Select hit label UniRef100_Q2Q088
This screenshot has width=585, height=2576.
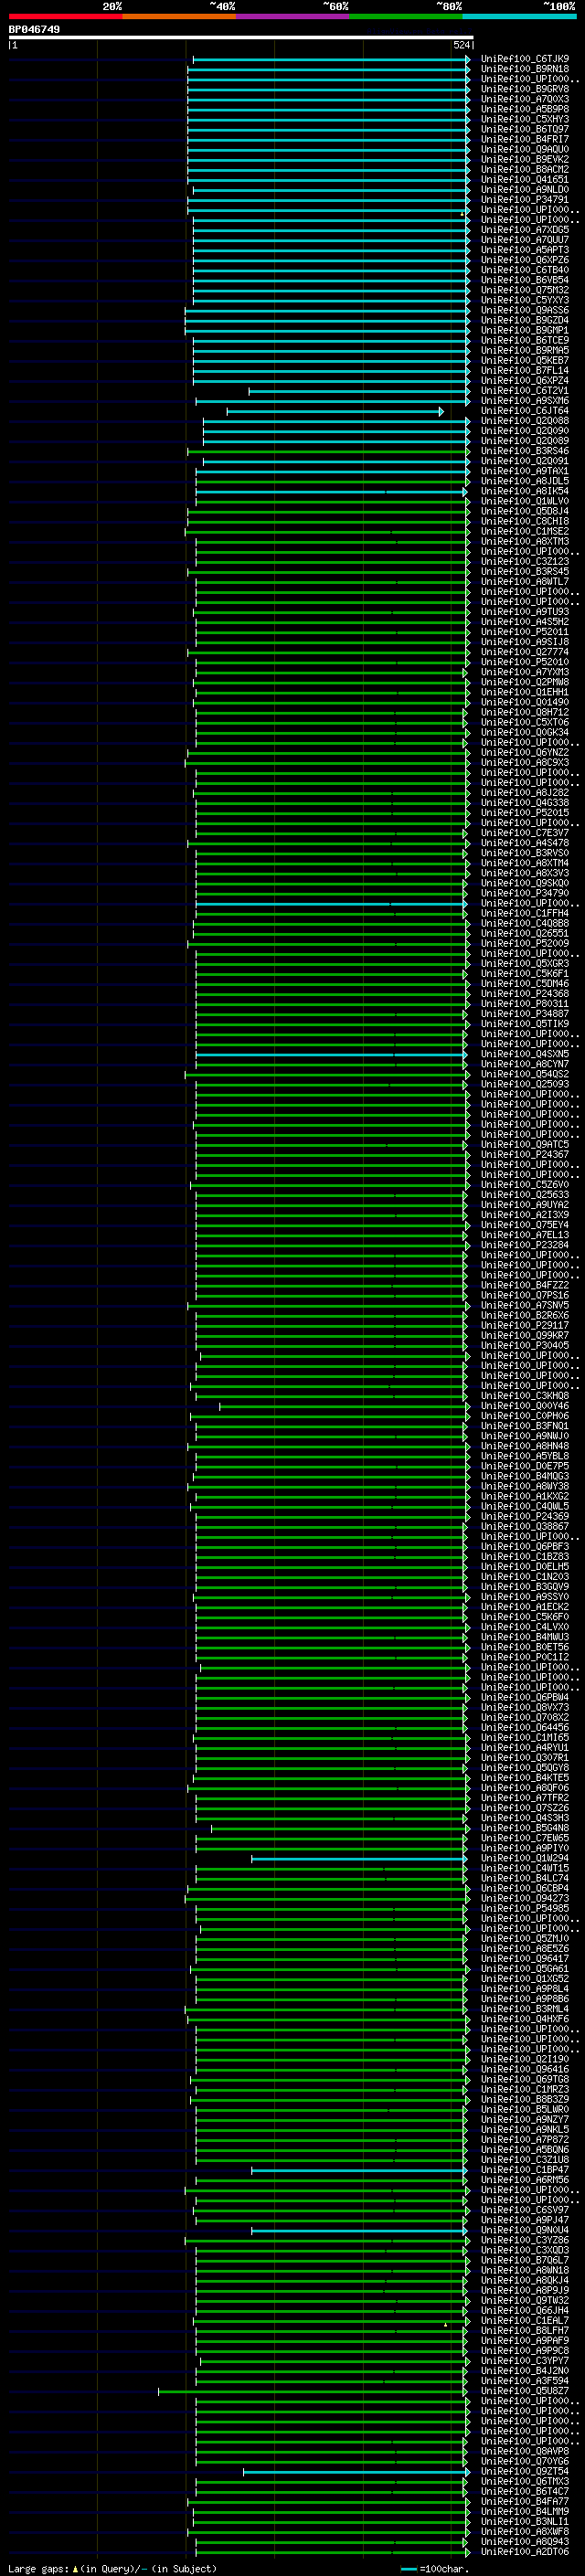point(525,421)
